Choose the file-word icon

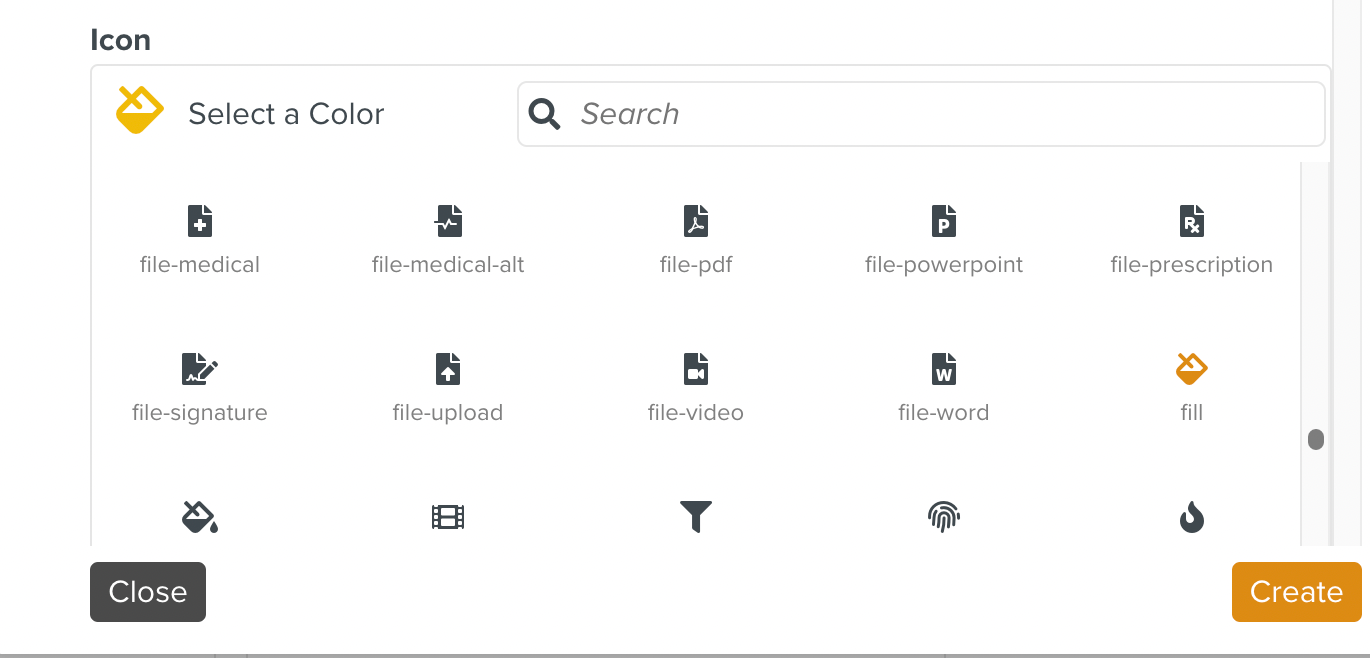[x=944, y=368]
